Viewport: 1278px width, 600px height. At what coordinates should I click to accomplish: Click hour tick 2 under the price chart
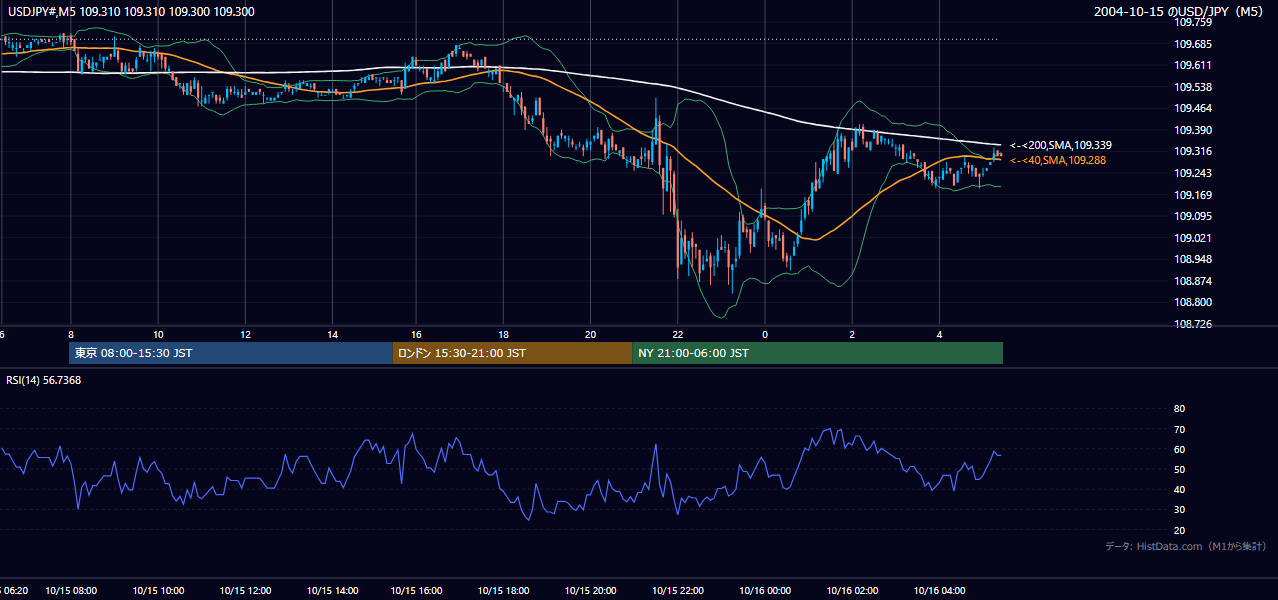852,334
